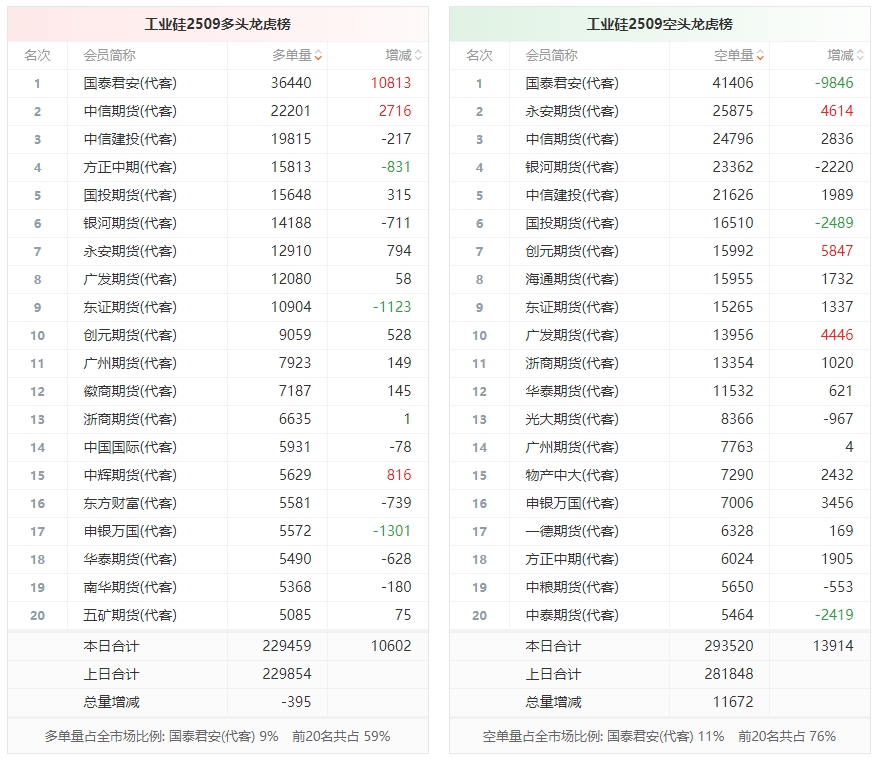Click rank 10 in the short table
880x759 pixels.
tap(479, 336)
